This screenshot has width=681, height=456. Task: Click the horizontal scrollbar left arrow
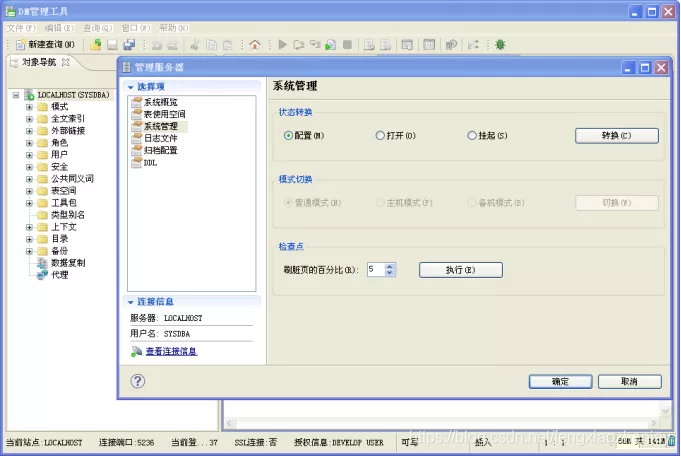230,423
